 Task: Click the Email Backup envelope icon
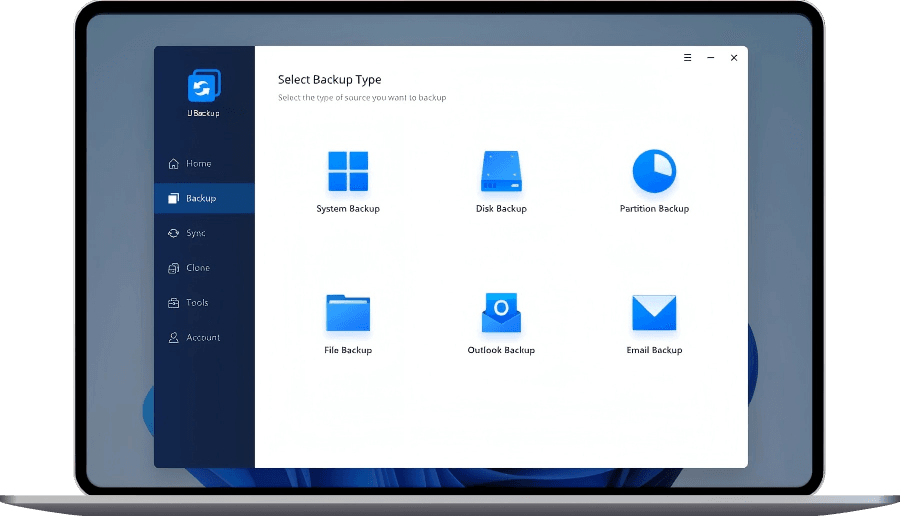coord(654,313)
